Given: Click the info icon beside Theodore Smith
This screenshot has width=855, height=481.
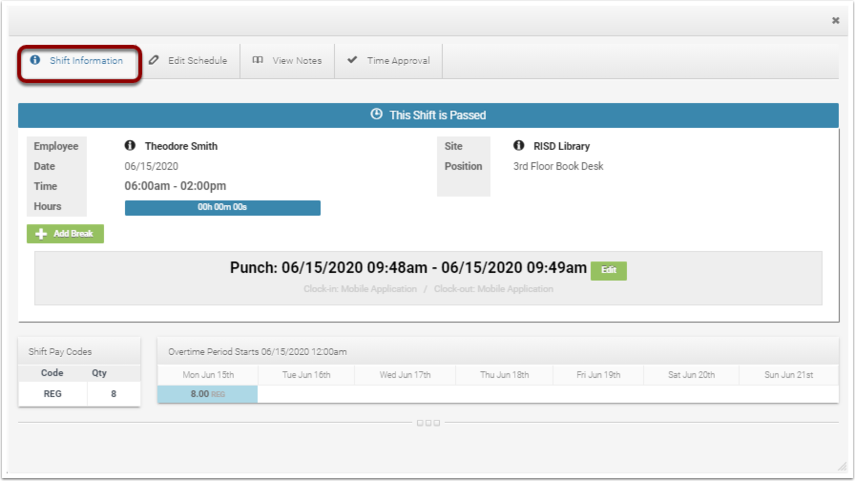Looking at the screenshot, I should coord(130,146).
